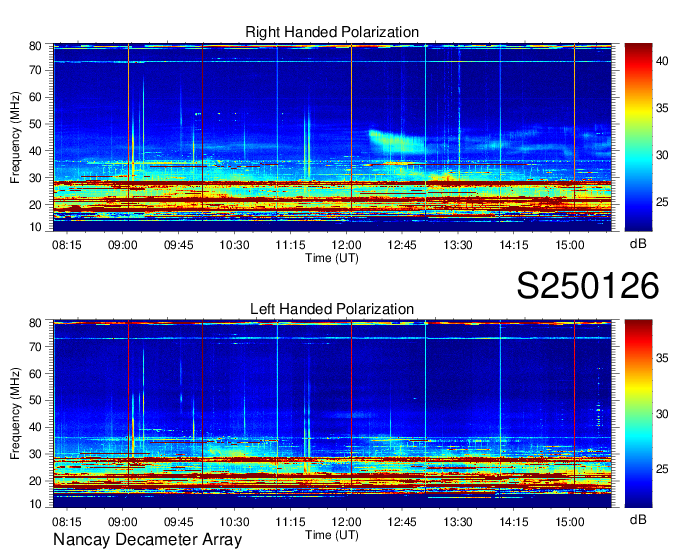
Task: Click the 25 dB label on left-handed color bar
Action: pyautogui.click(x=662, y=469)
